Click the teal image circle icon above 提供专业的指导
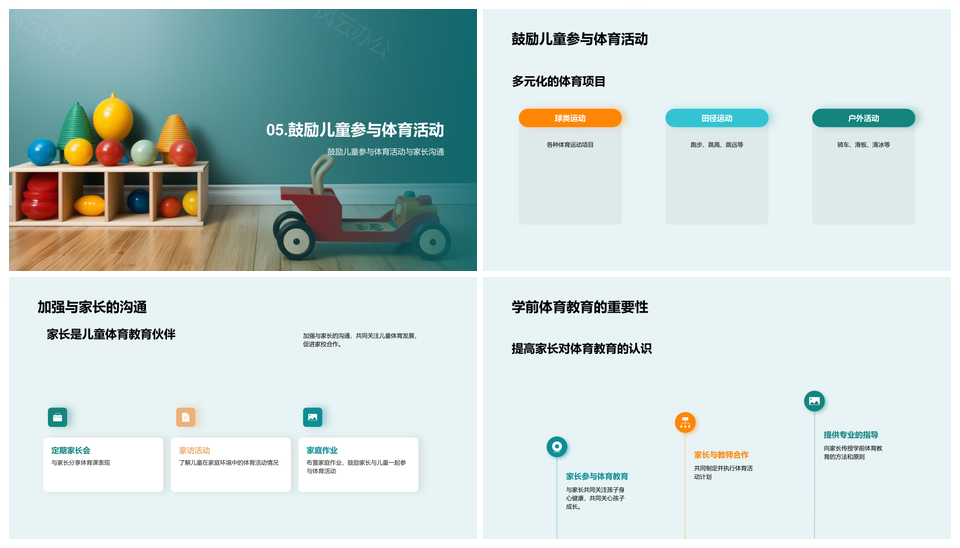The width and height of the screenshot is (960, 548). (814, 401)
